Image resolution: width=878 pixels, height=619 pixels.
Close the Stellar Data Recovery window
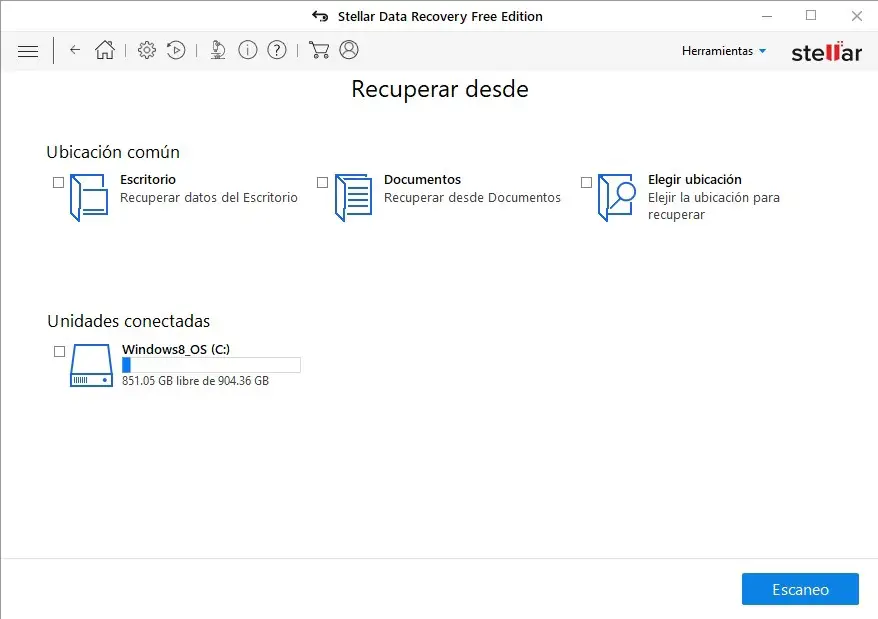tap(857, 16)
